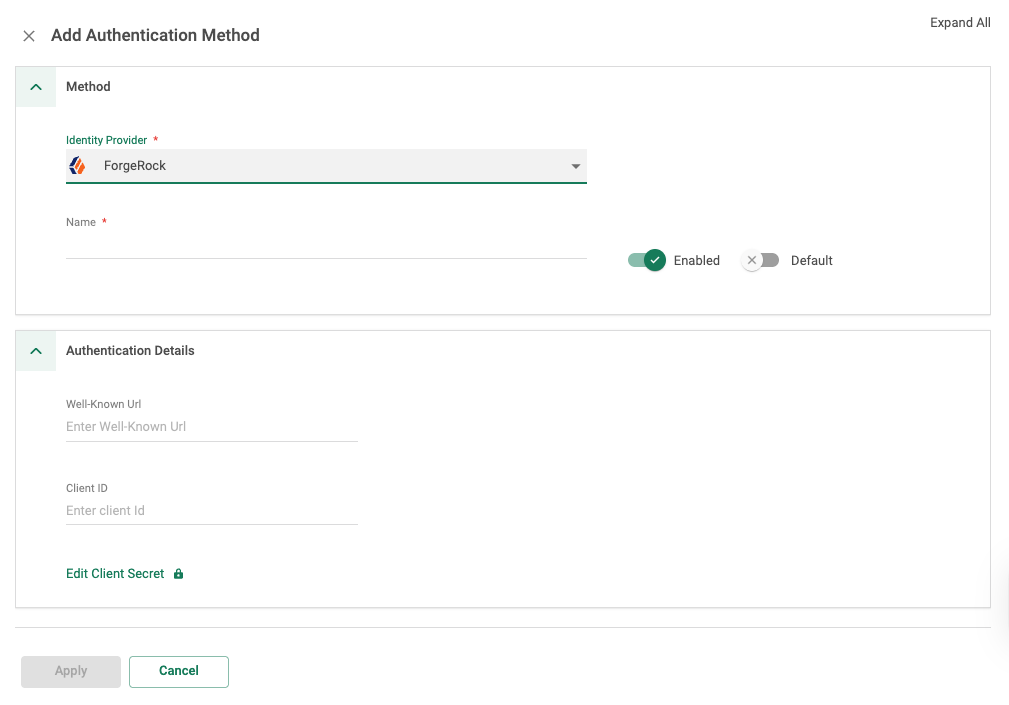Click the Well-Known Url text field
Screen dimensions: 1009x705
click(211, 427)
